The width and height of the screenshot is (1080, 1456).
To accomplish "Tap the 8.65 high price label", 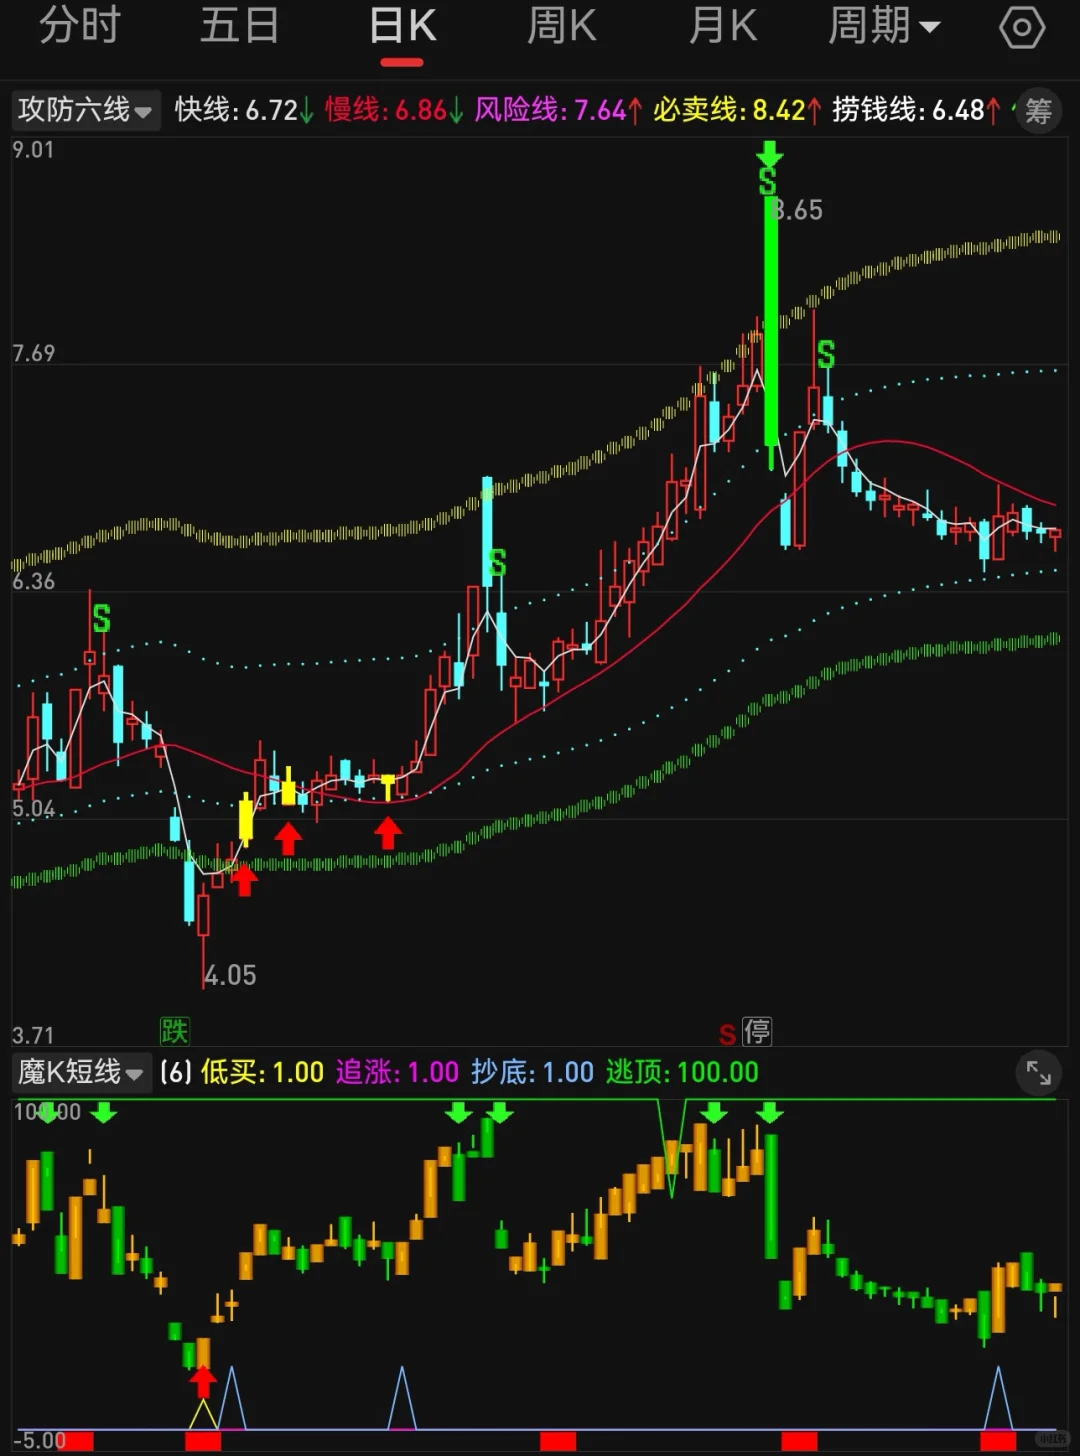I will click(x=798, y=210).
